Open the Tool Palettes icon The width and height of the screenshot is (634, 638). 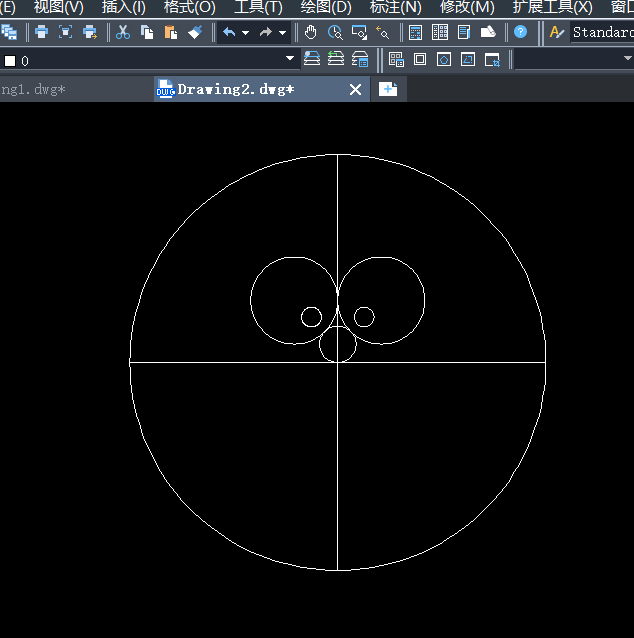[488, 32]
